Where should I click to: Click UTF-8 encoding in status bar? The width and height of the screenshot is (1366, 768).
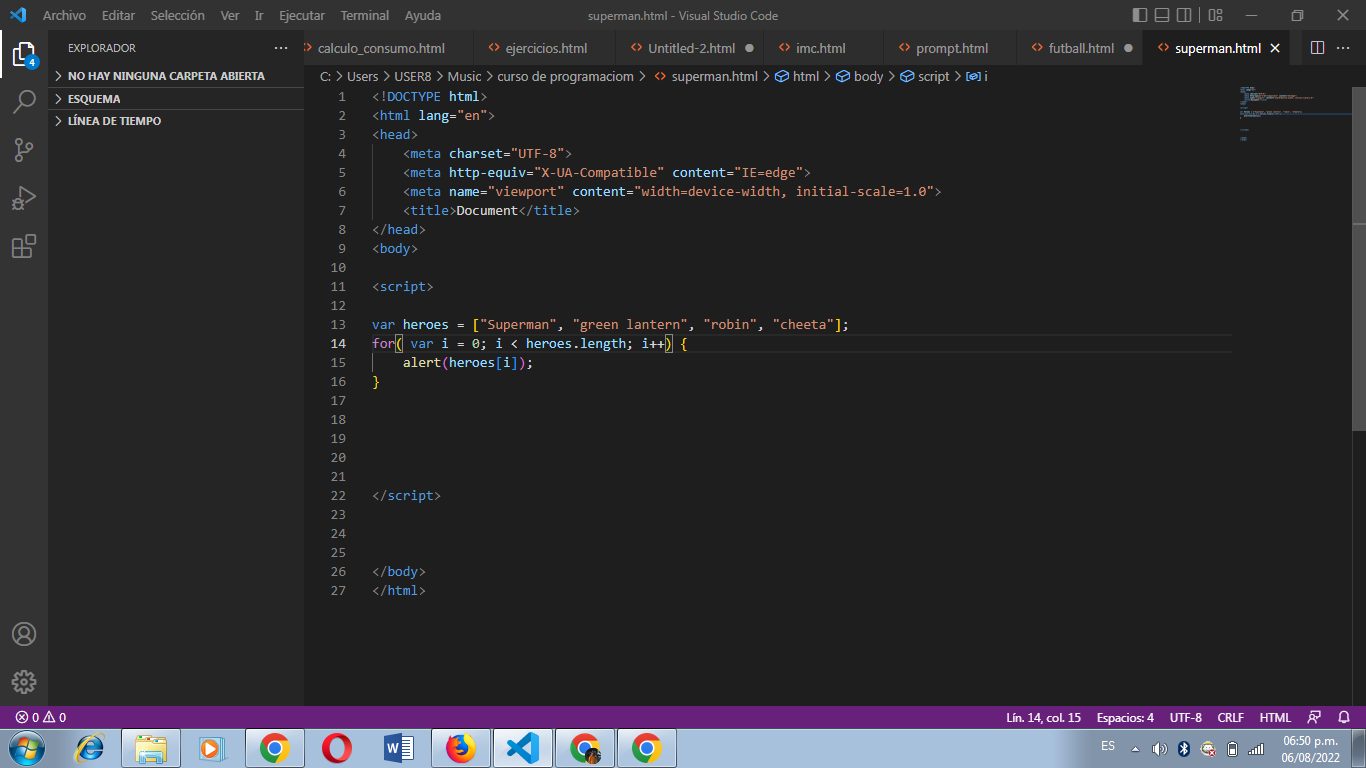tap(1186, 717)
